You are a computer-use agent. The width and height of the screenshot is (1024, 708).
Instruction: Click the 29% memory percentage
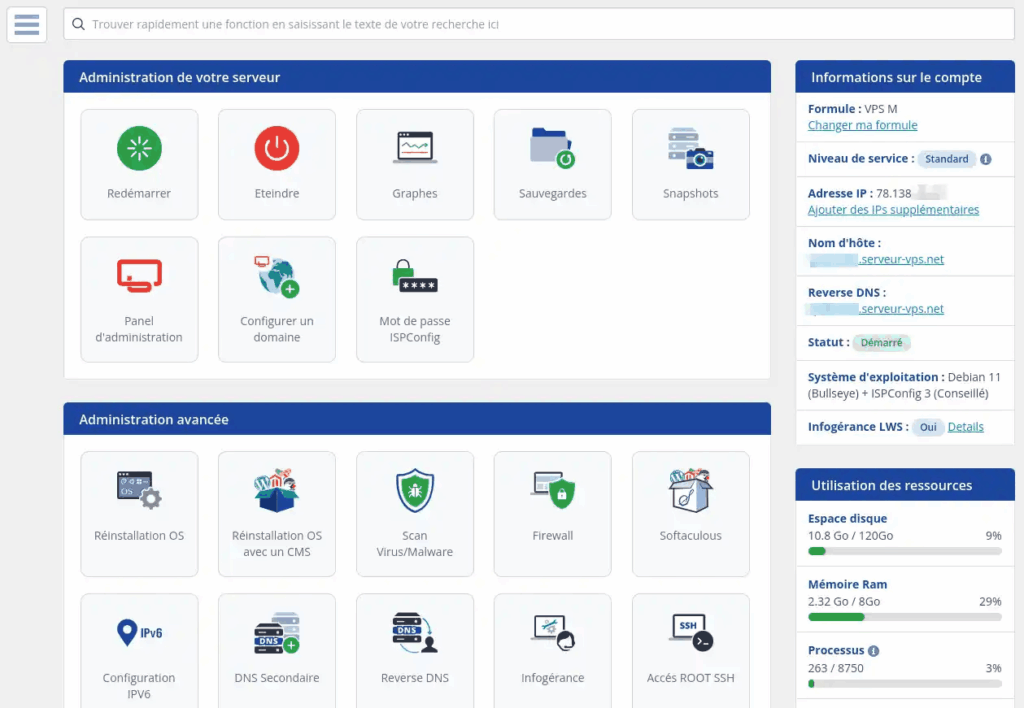point(990,602)
